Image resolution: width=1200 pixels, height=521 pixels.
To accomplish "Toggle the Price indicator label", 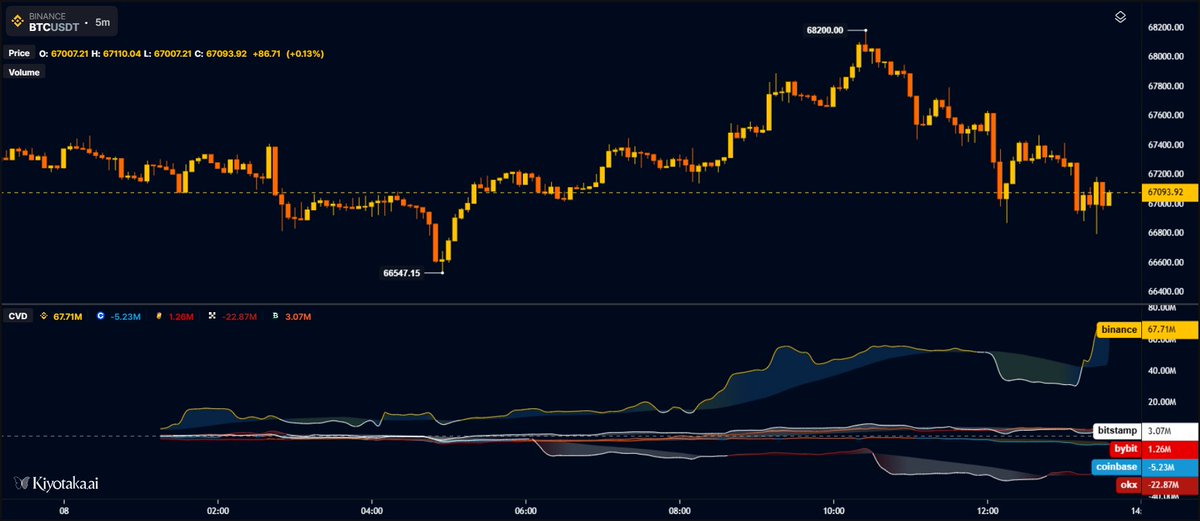I will (x=20, y=53).
